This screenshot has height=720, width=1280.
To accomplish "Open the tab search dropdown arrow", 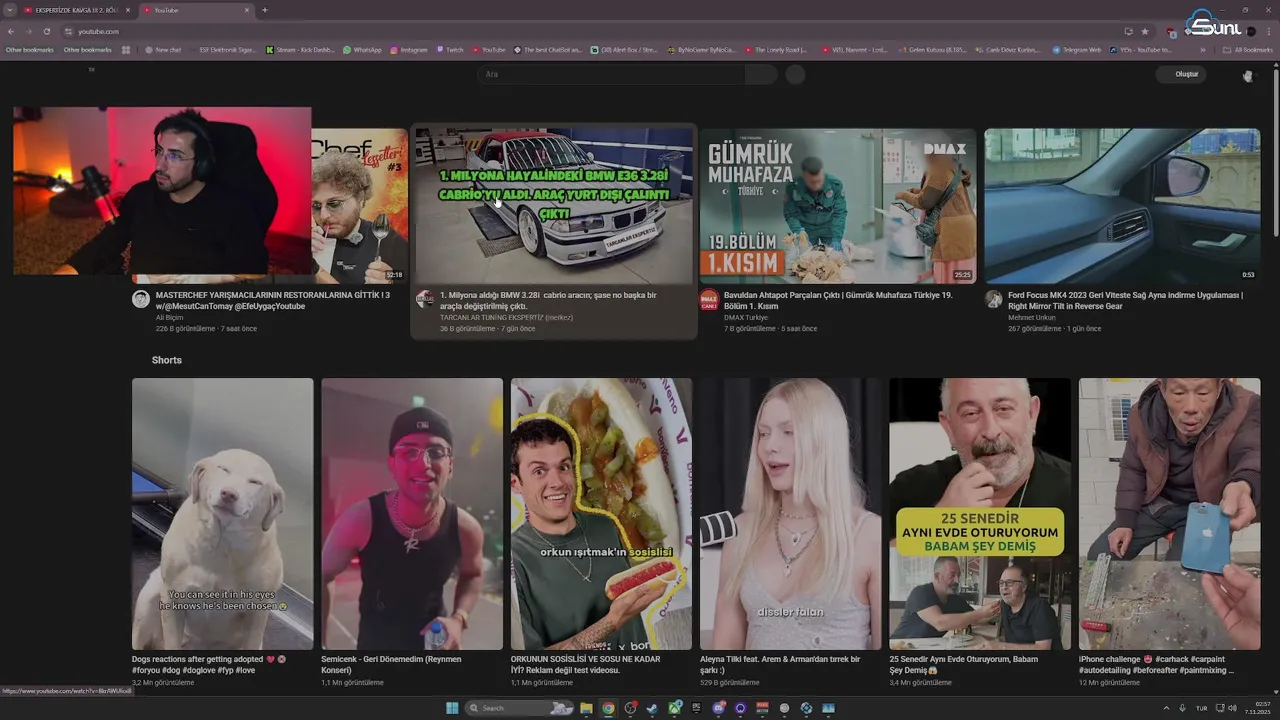I will pyautogui.click(x=10, y=10).
